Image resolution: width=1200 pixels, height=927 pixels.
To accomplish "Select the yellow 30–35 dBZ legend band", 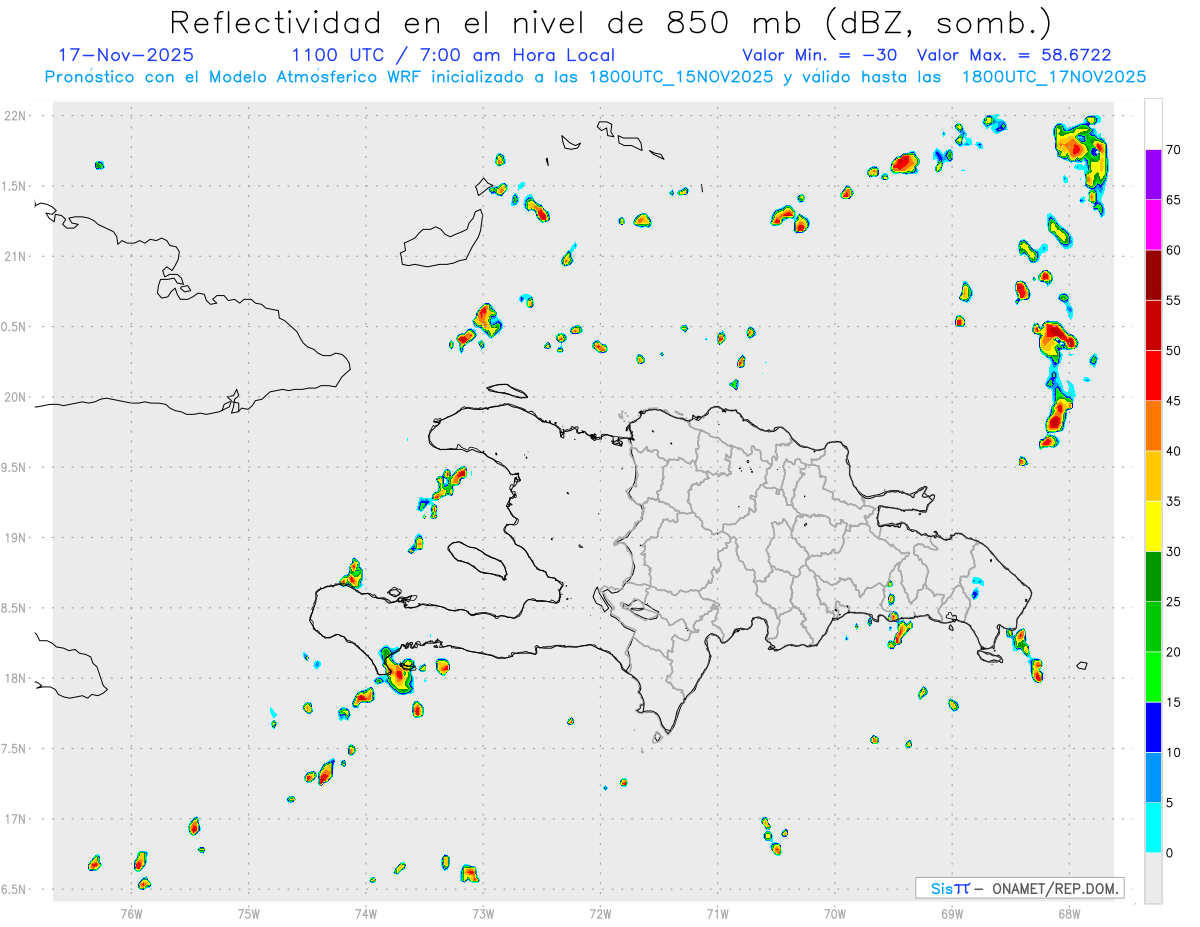I will [x=1153, y=526].
